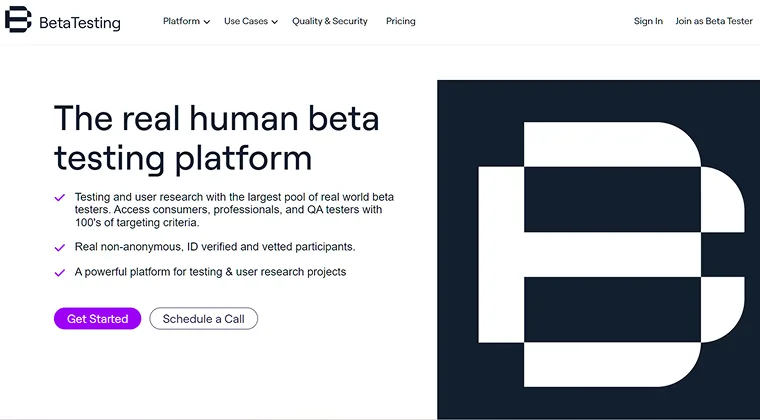The height and width of the screenshot is (420, 760).
Task: Expand the Platform dropdown chevron
Action: pos(207,22)
